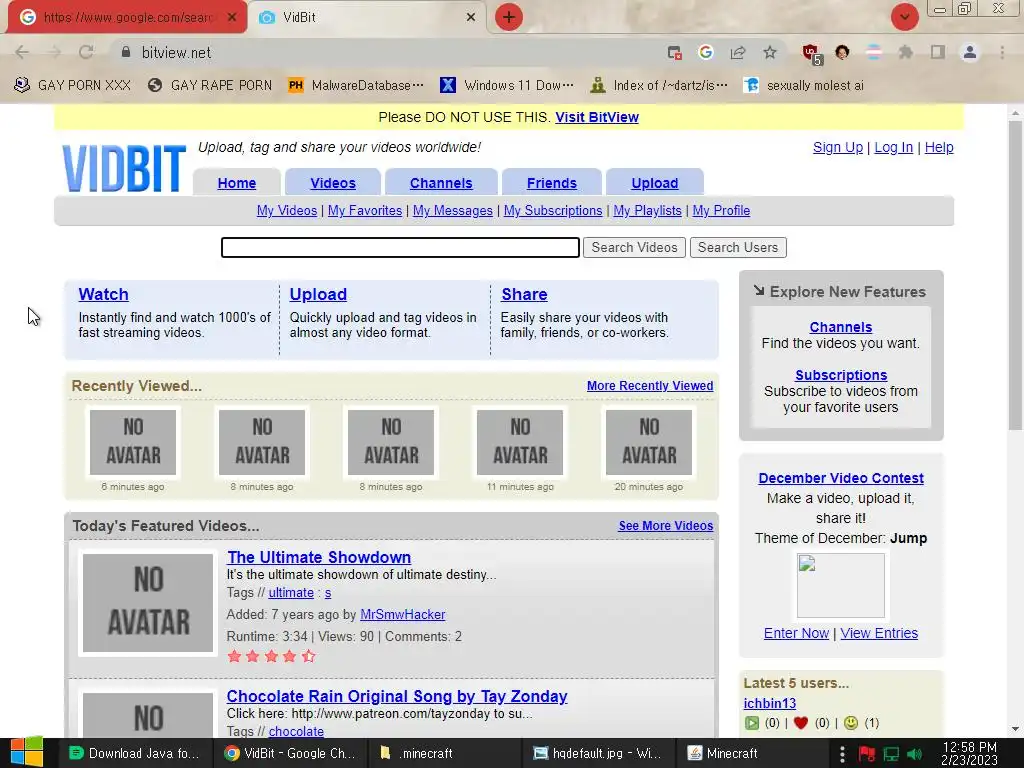Click the heart favorites icon under ichbin13
This screenshot has height=768, width=1024.
tap(801, 723)
